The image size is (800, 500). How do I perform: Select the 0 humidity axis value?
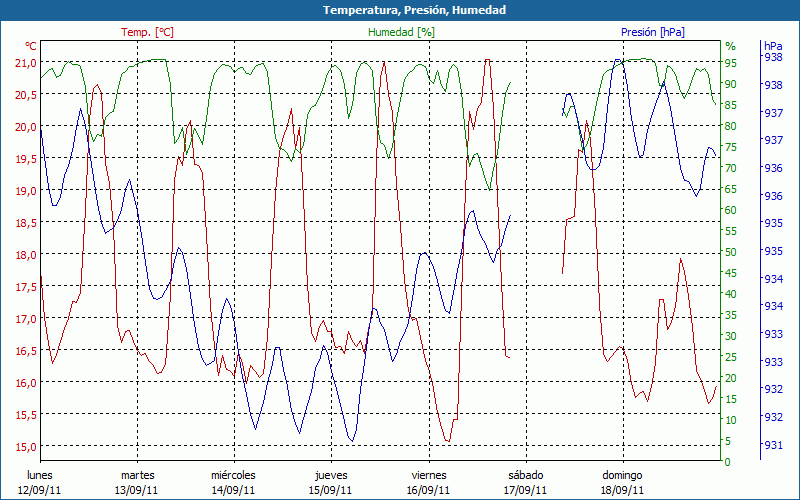[728, 462]
